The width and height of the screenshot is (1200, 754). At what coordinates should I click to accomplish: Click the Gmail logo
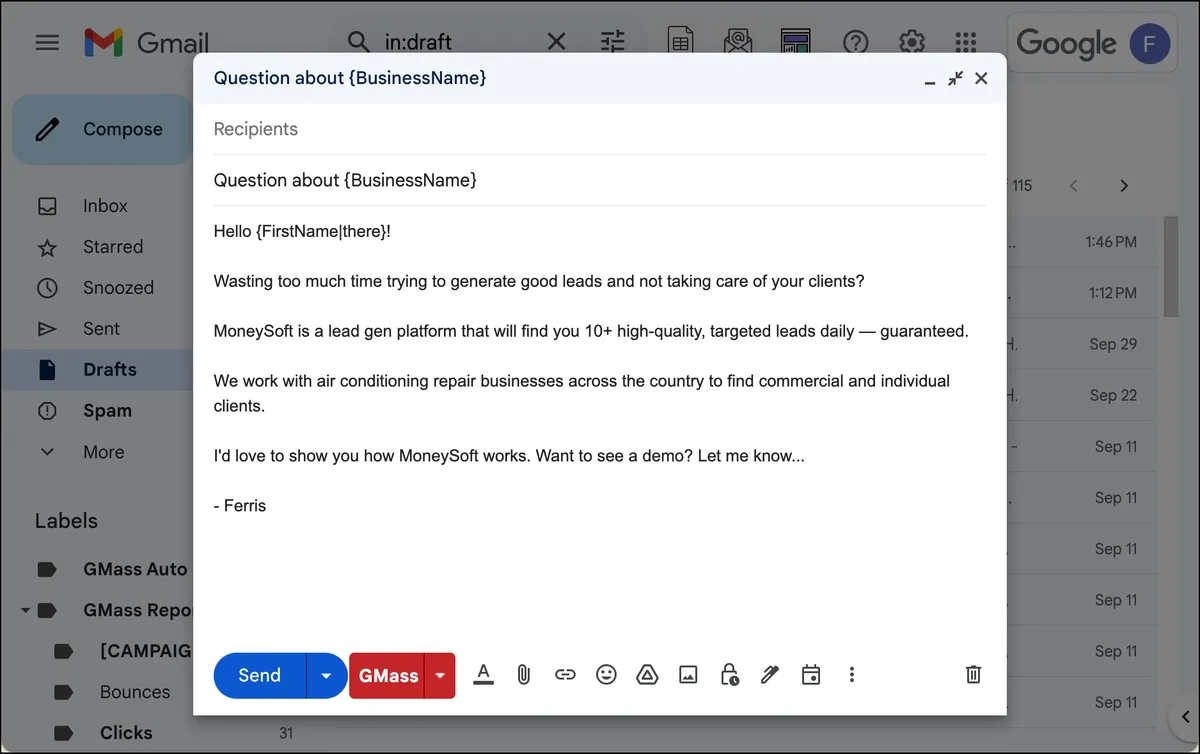pyautogui.click(x=147, y=42)
